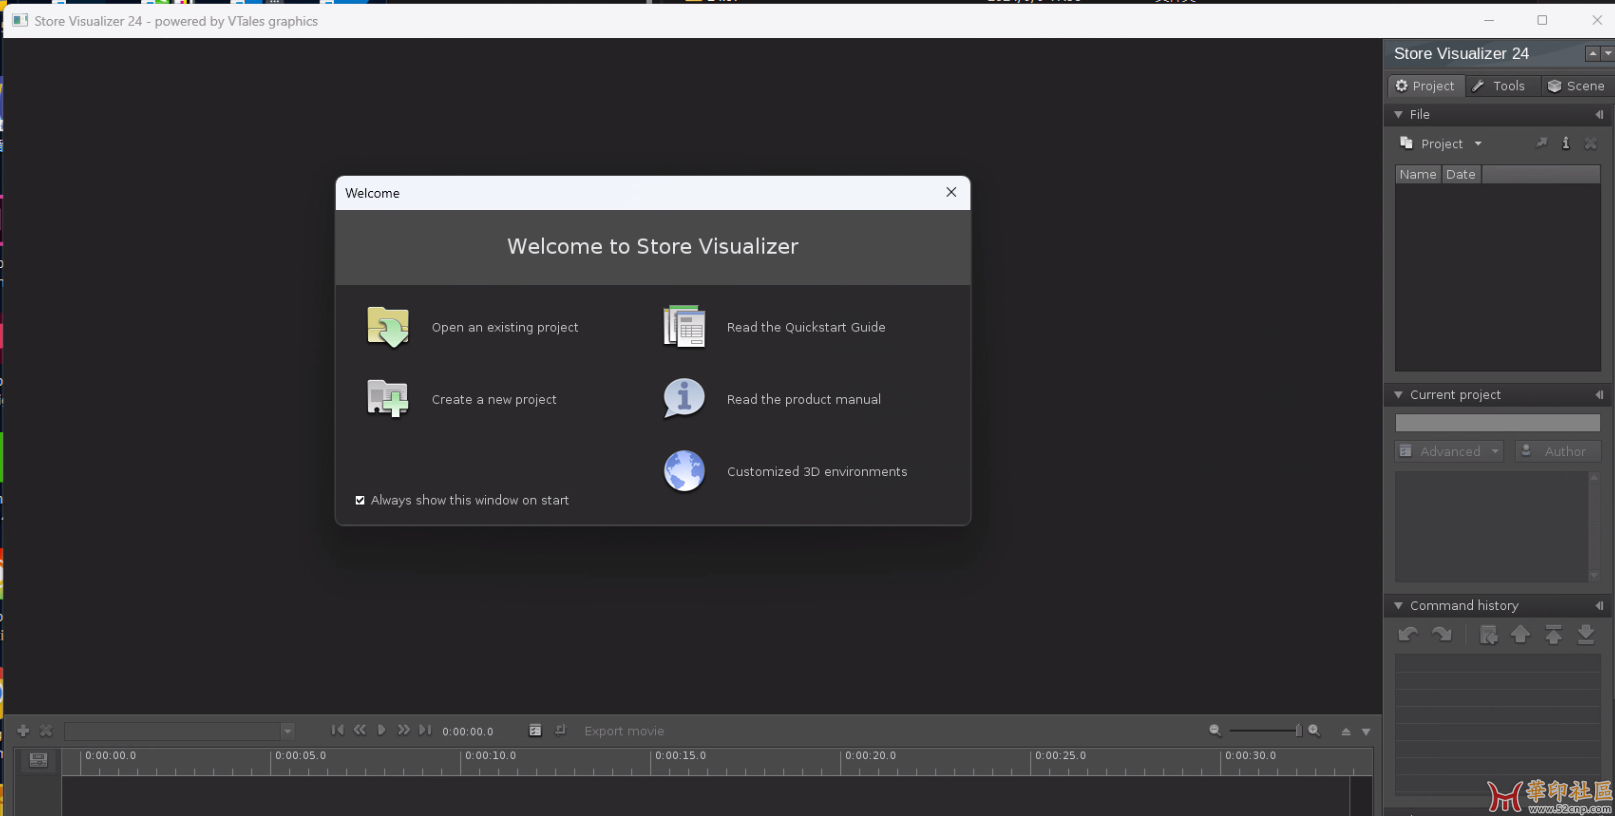Uncheck Always show this window on start
Viewport: 1615px width, 816px height.
(x=360, y=500)
